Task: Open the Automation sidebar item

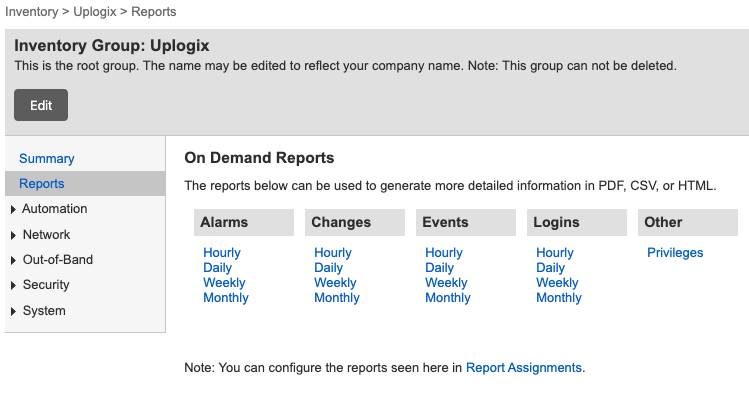Action: (x=54, y=209)
